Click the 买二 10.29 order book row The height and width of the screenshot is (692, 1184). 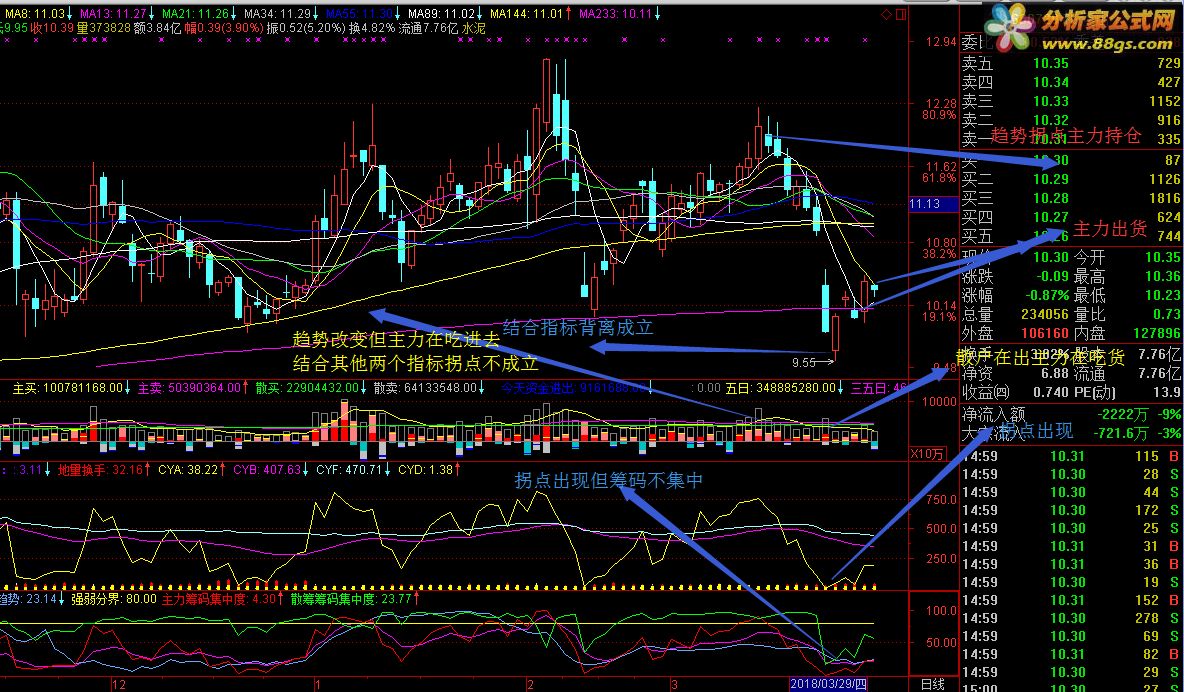1071,179
